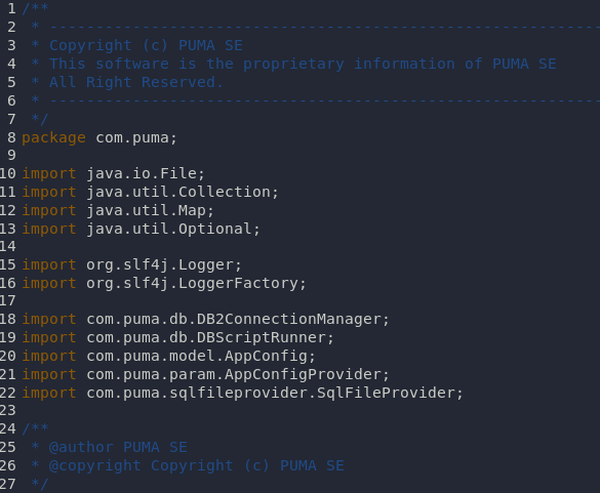This screenshot has height=493, width=600.
Task: Click the @author PUMA SE comment
Action: coord(118,447)
